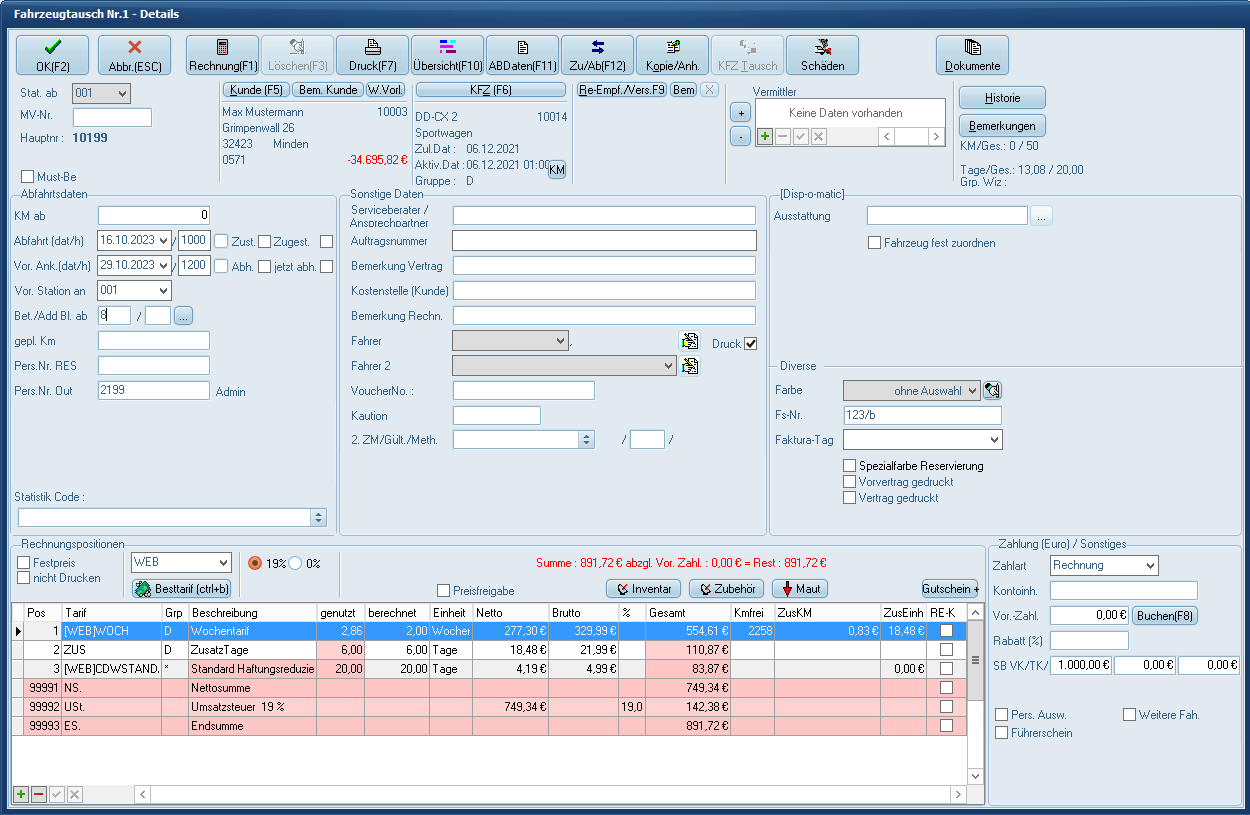Screen dimensions: 1250x815
Task: Enable the Must-Be checkbox
Action: click(x=28, y=177)
